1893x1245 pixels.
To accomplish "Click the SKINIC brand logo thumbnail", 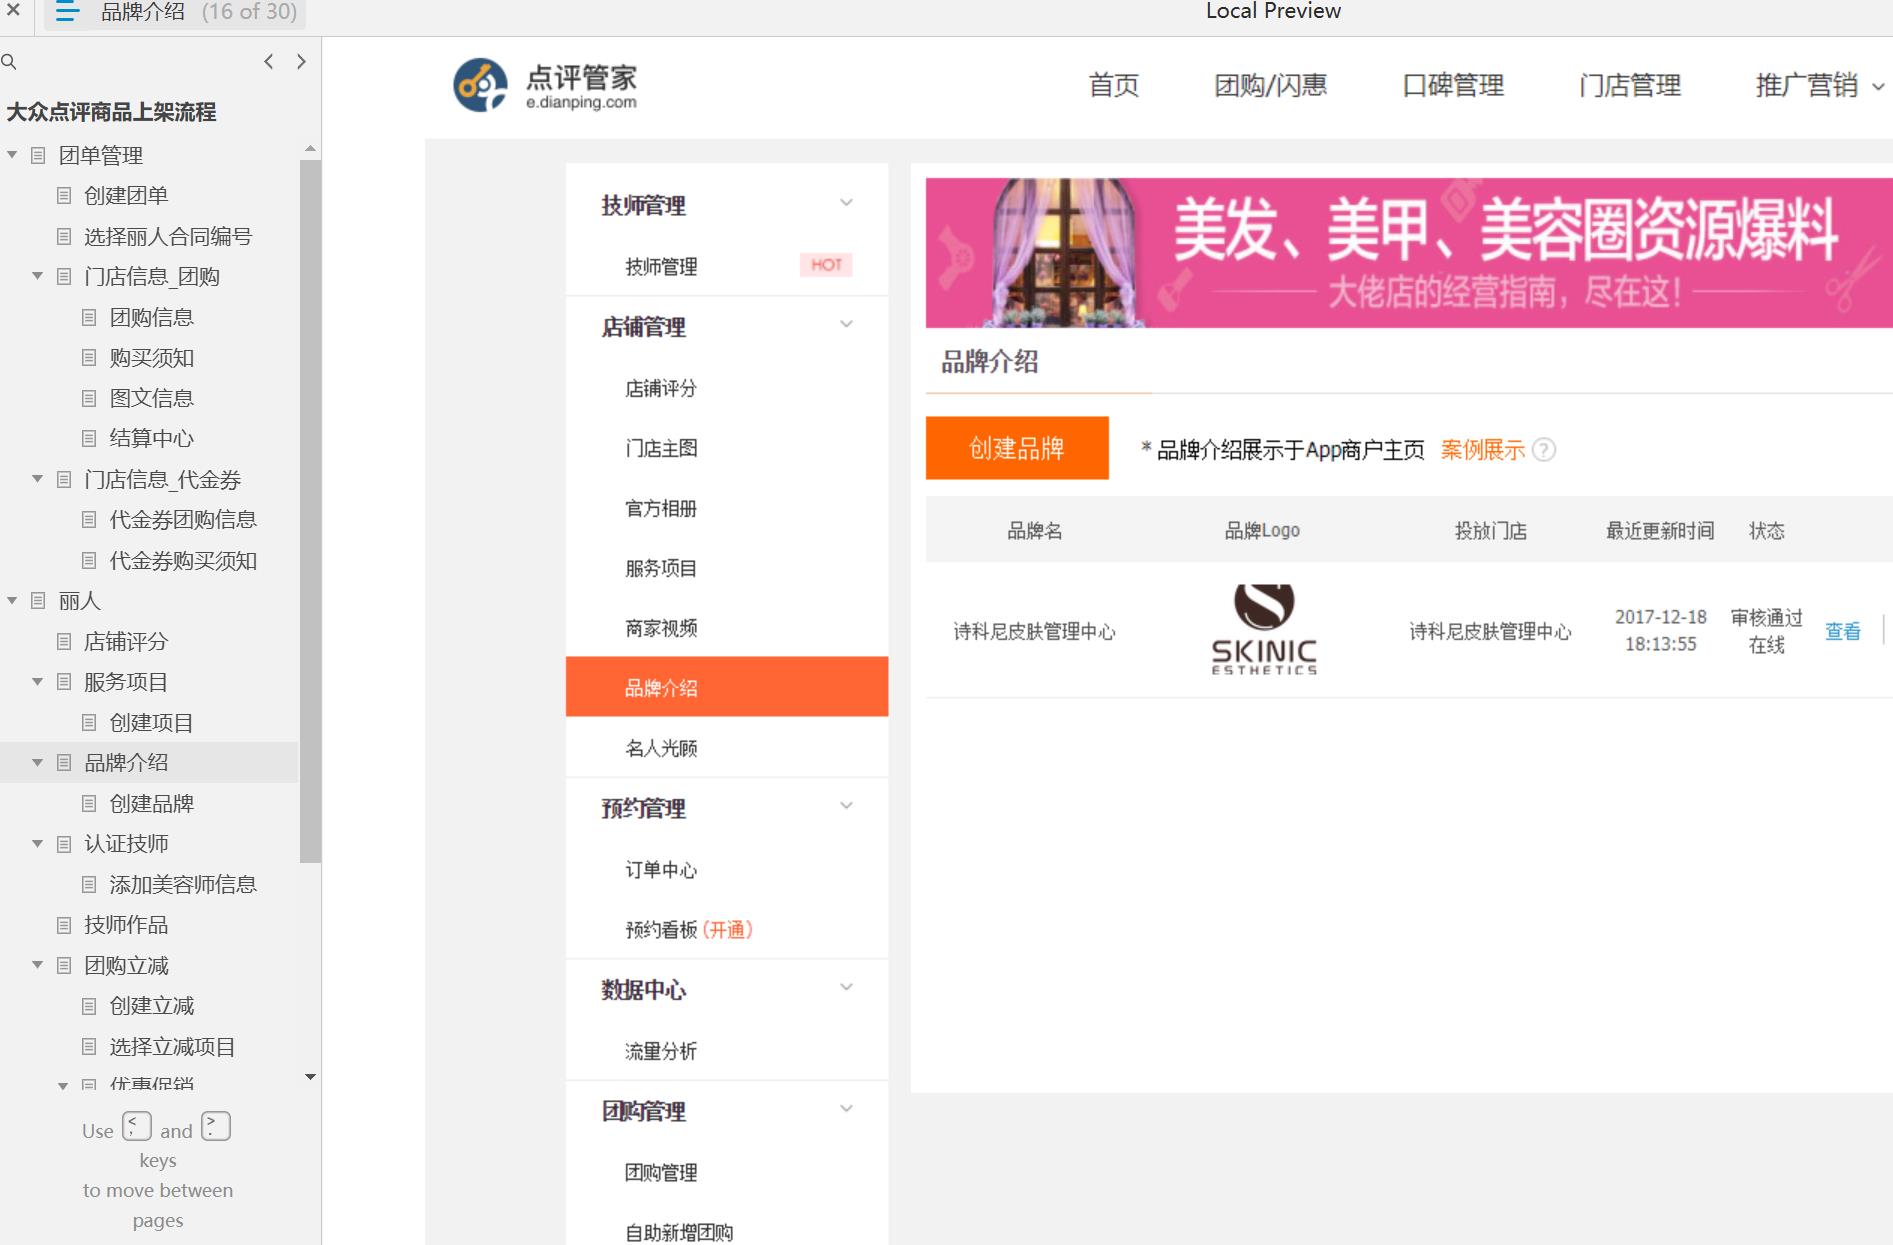I will pyautogui.click(x=1264, y=630).
